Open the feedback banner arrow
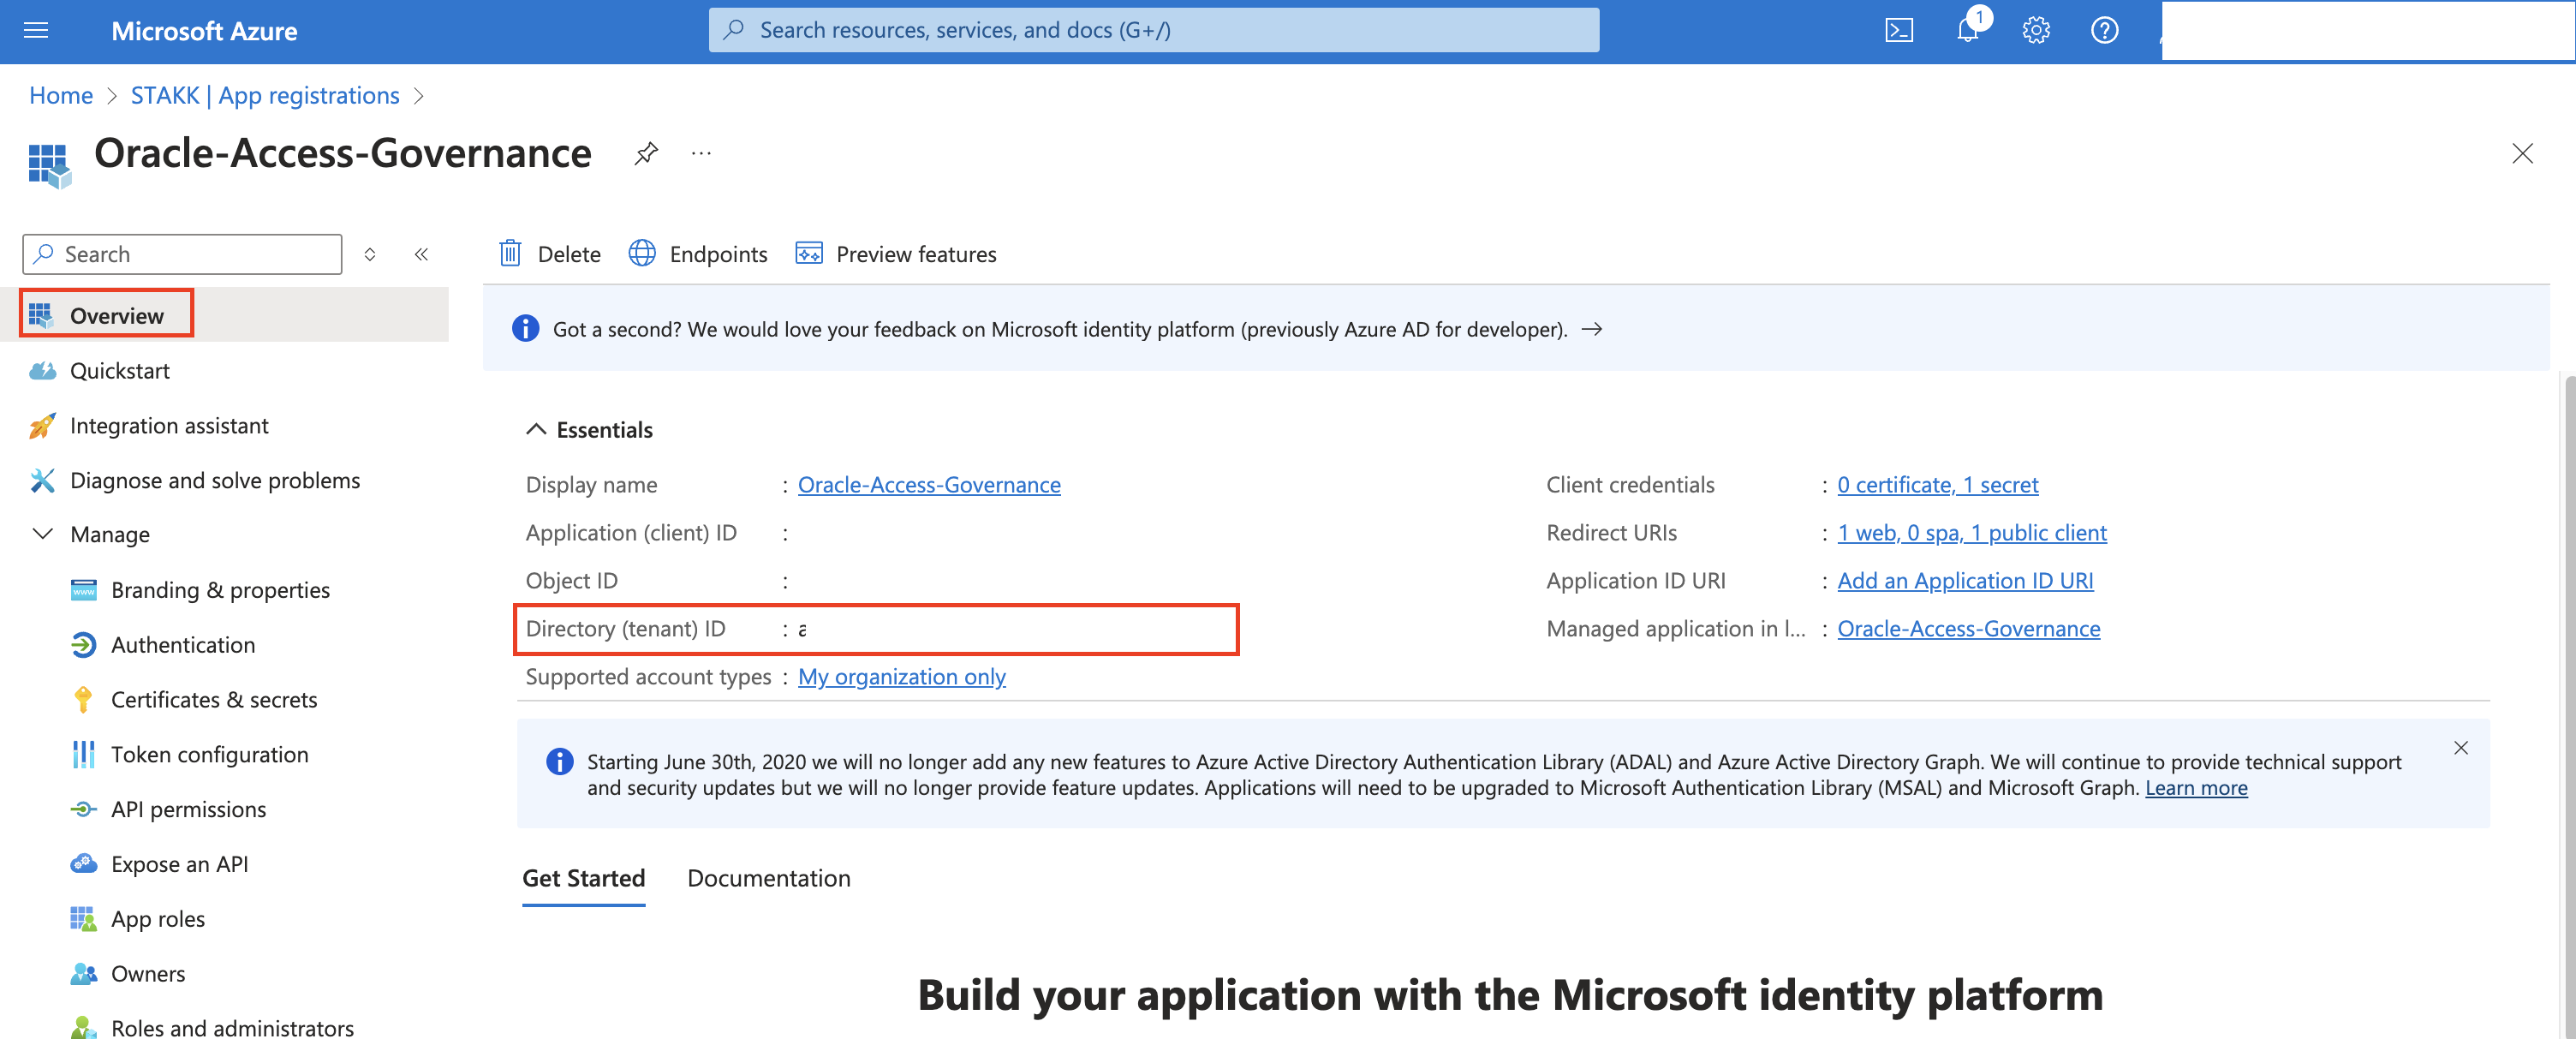The height and width of the screenshot is (1039, 2576). tap(1591, 328)
